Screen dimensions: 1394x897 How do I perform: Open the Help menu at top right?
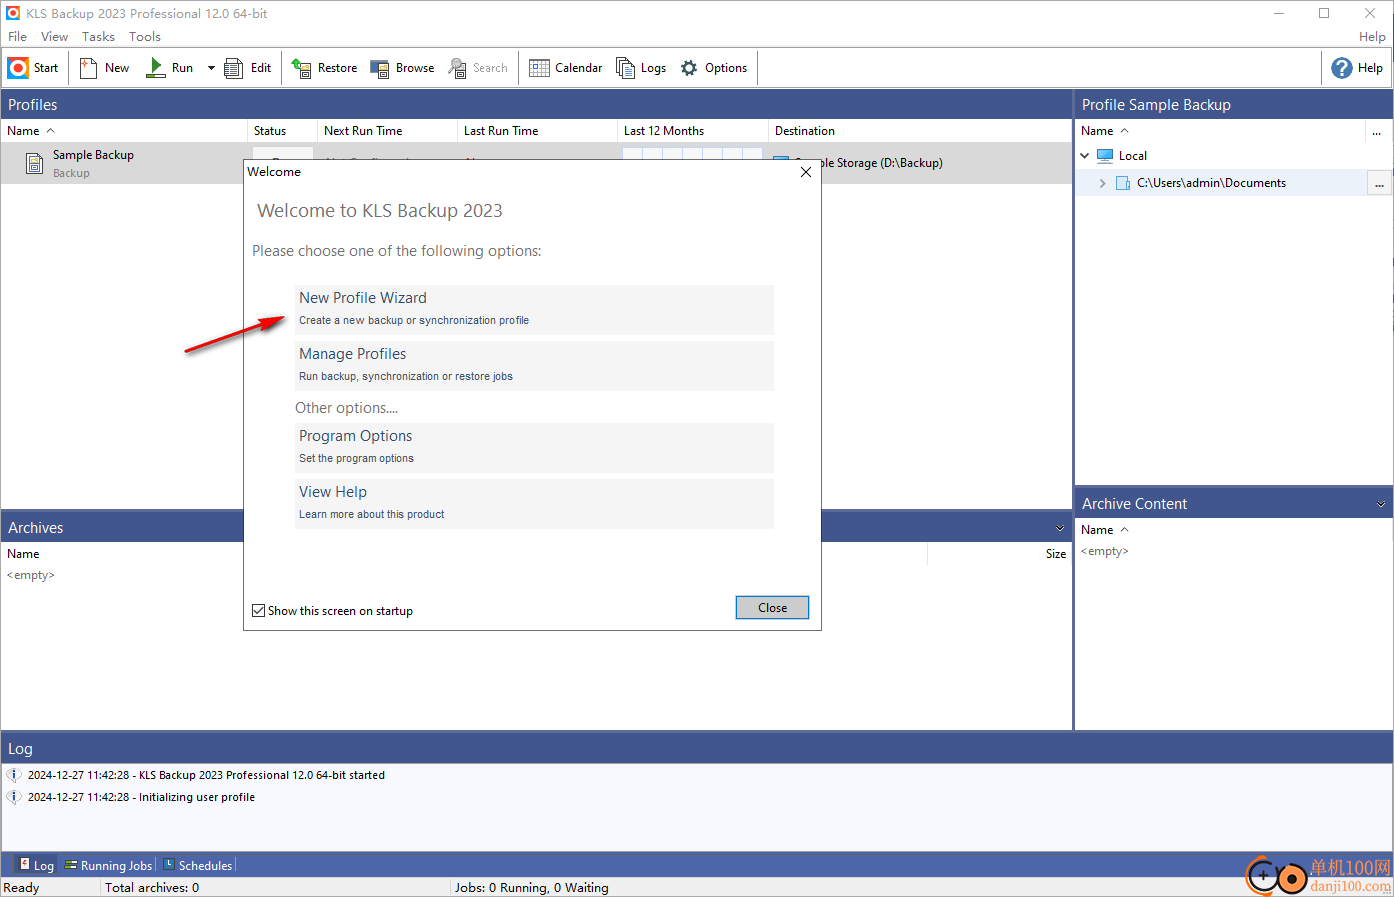1372,37
